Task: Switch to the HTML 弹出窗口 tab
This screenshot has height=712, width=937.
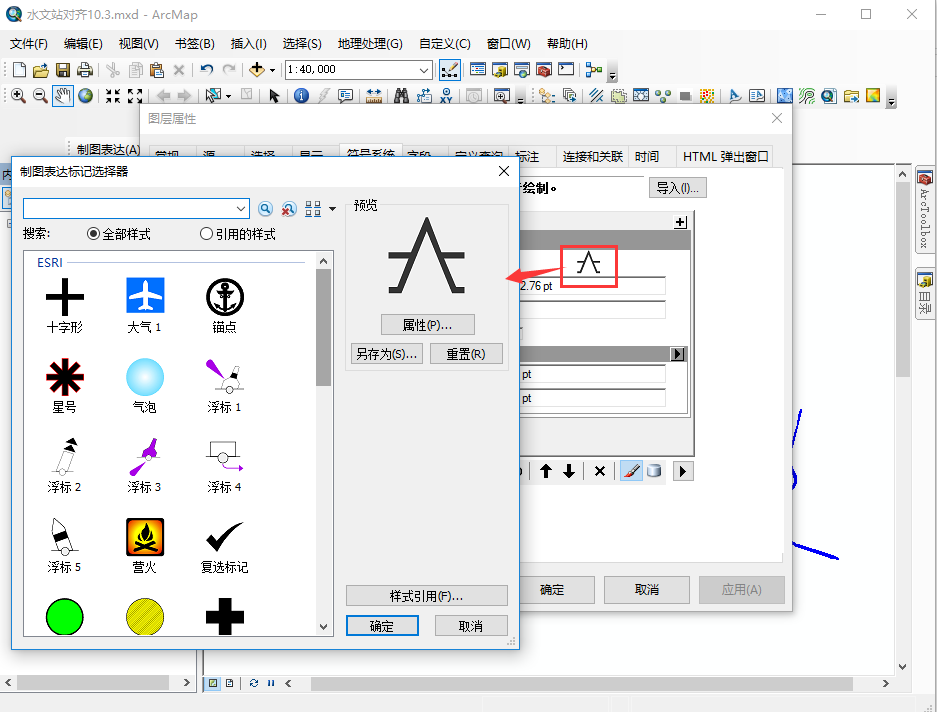Action: click(x=725, y=157)
